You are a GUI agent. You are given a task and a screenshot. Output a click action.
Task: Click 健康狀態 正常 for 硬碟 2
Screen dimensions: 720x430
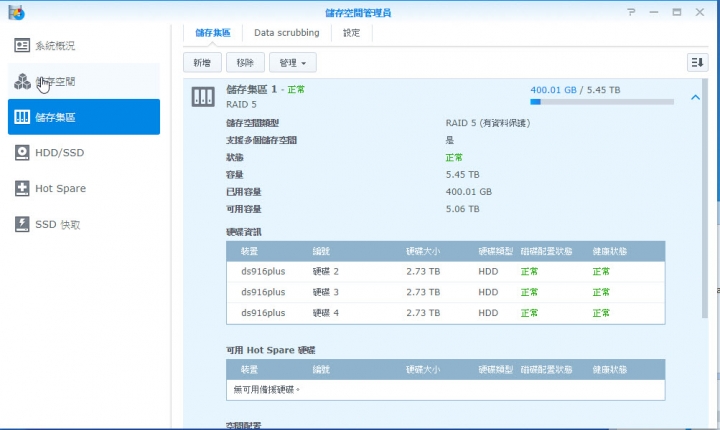coord(601,272)
